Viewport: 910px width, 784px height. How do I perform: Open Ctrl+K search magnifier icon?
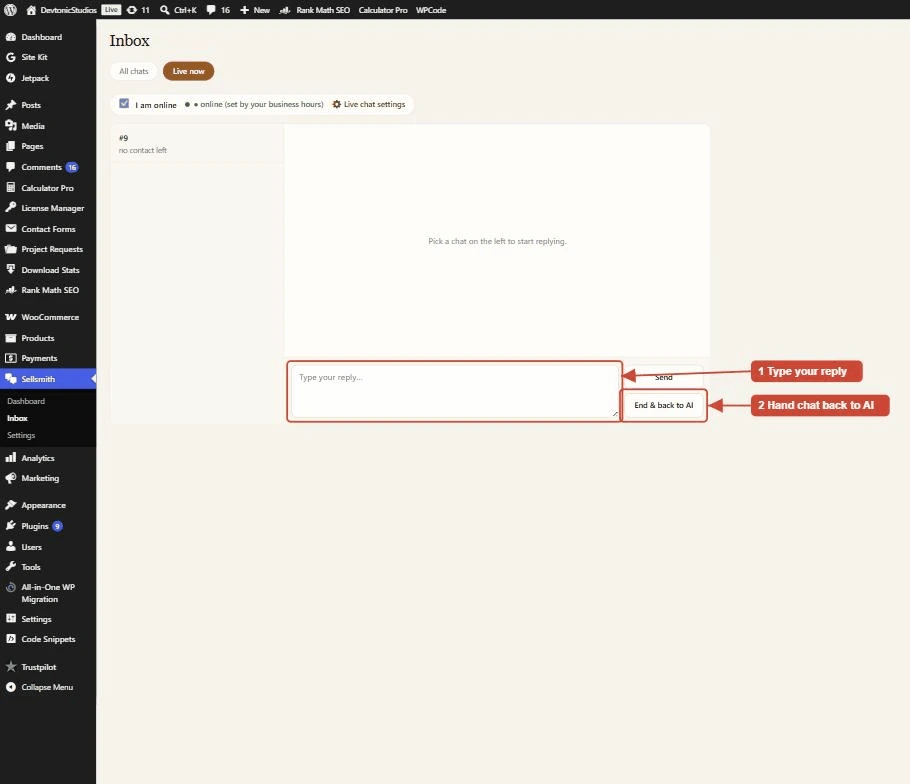[x=165, y=10]
